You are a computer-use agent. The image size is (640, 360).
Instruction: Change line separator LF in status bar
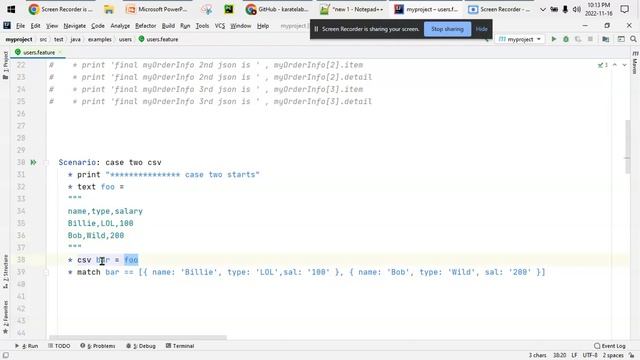574,355
